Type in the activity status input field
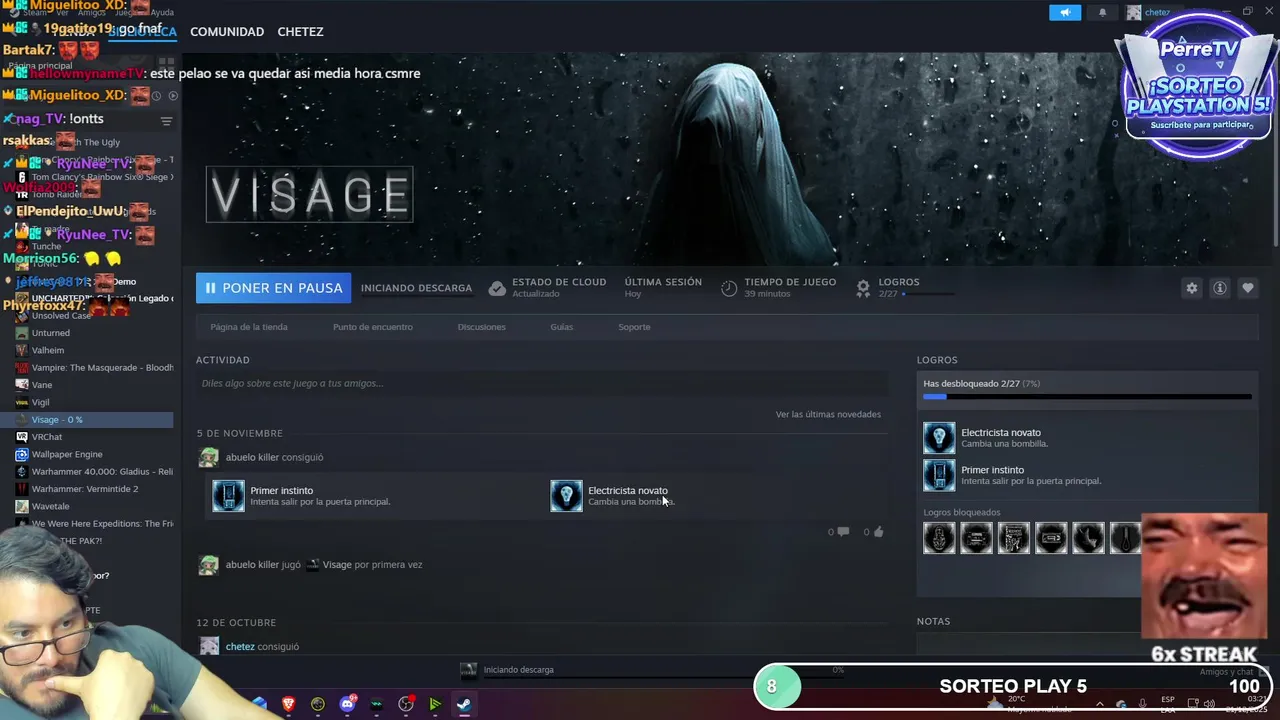 pyautogui.click(x=542, y=383)
